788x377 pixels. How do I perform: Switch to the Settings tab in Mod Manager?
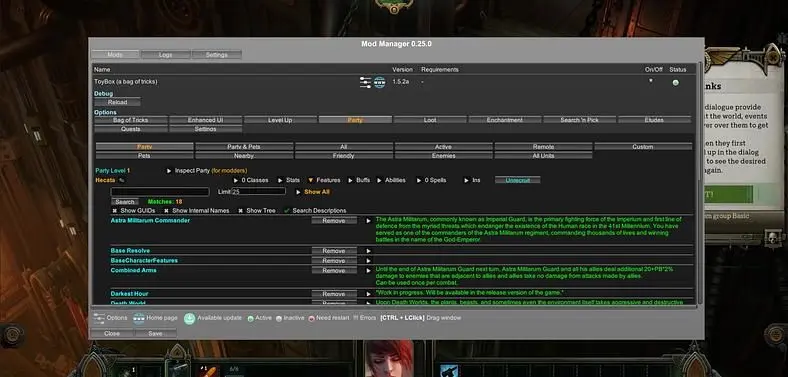pos(217,55)
